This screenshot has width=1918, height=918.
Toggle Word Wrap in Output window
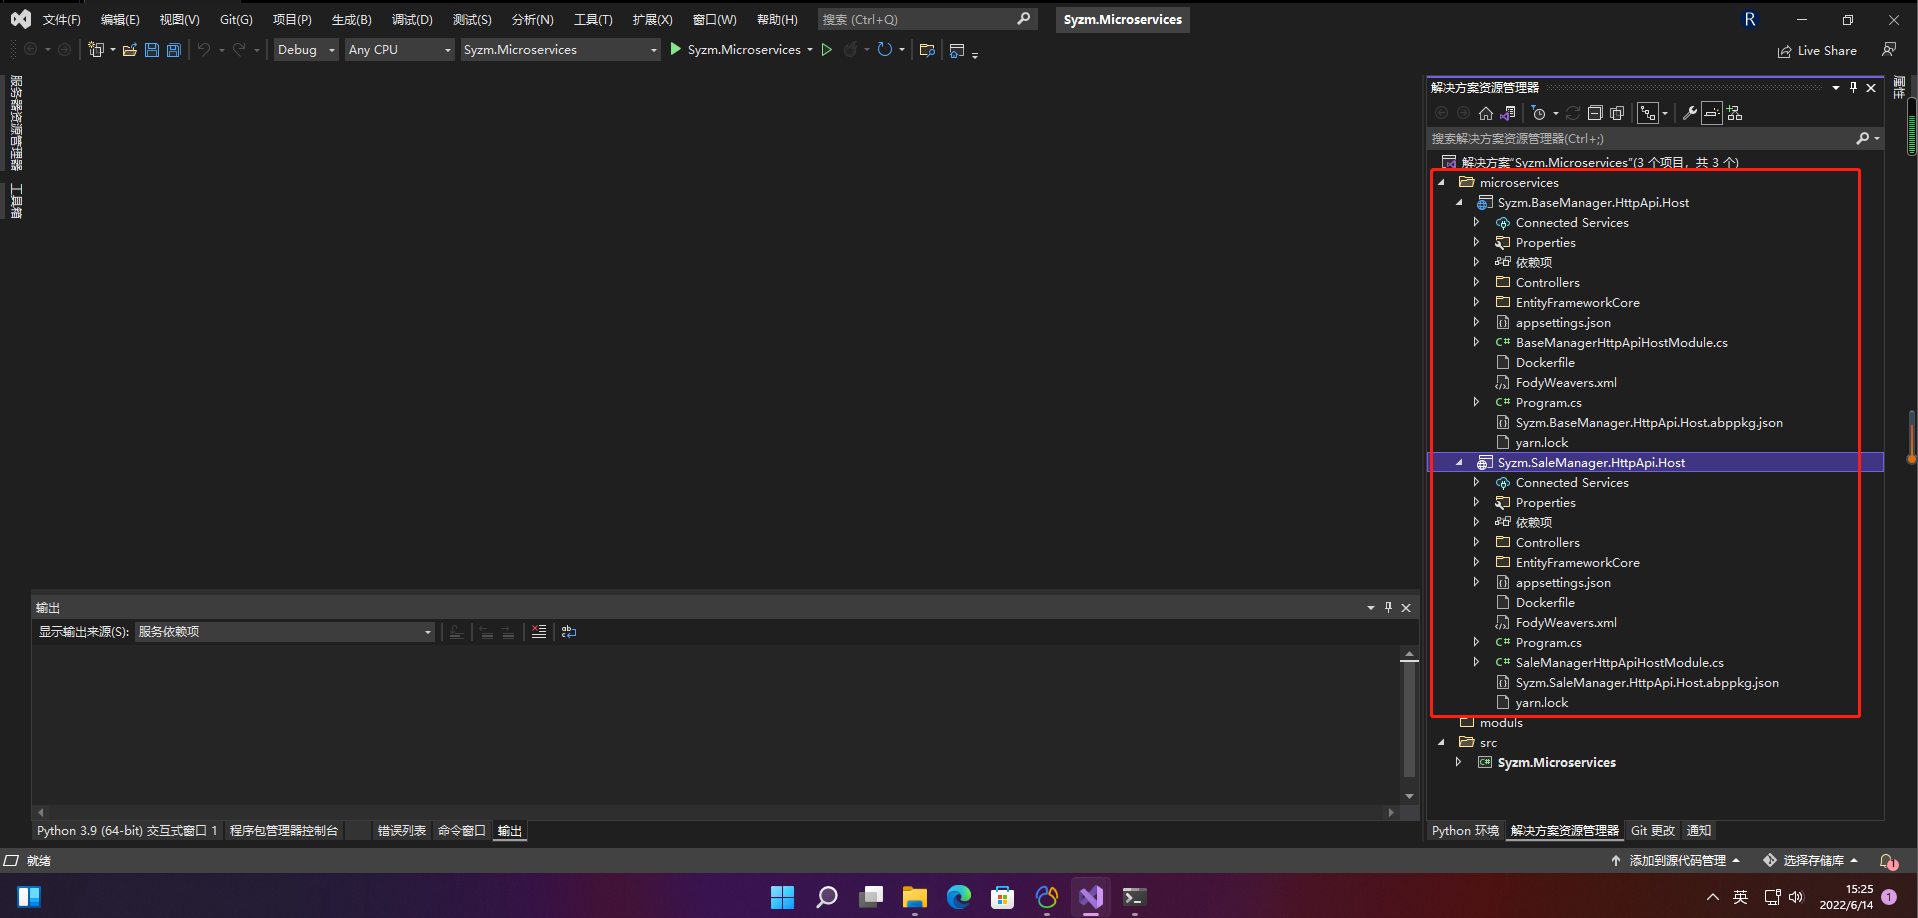(x=569, y=632)
